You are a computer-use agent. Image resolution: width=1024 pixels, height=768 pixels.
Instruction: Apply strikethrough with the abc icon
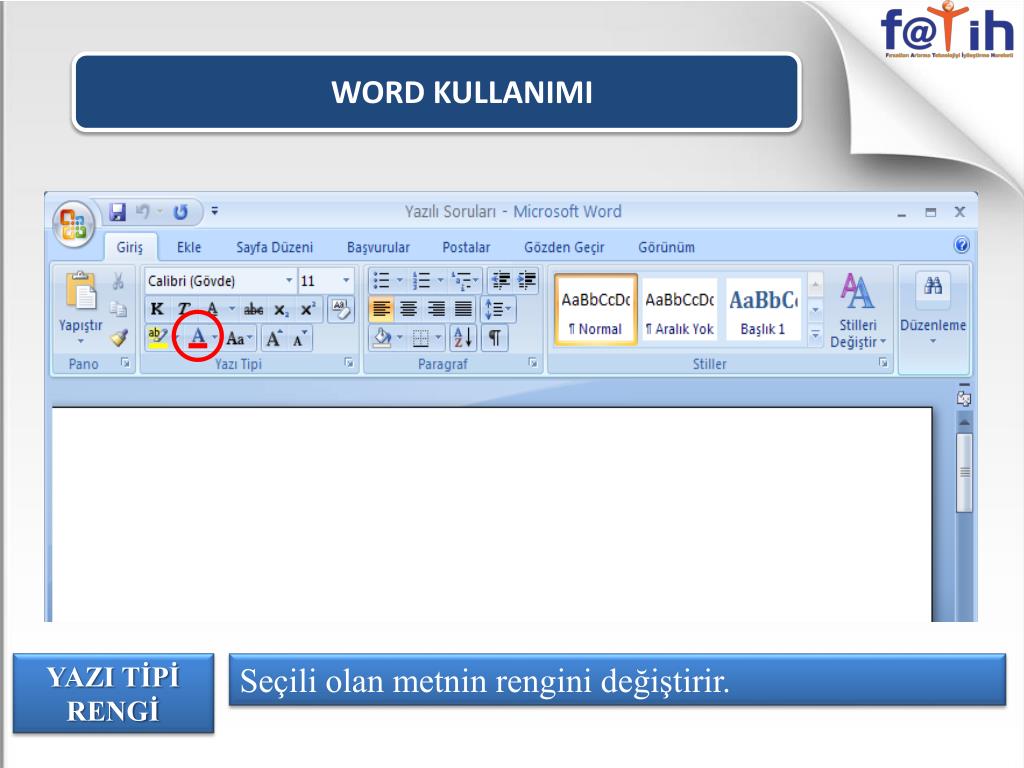coord(253,310)
